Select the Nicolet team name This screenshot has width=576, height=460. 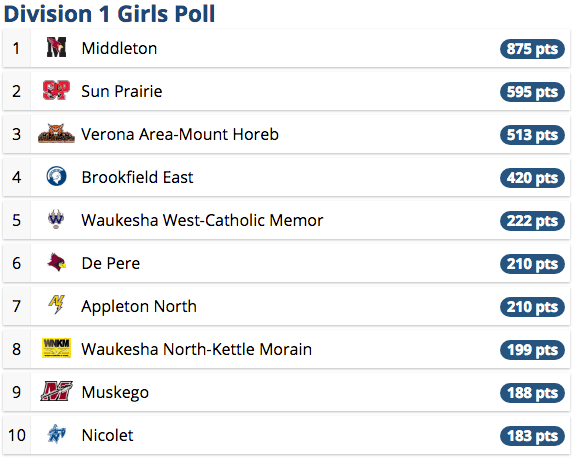click(107, 435)
